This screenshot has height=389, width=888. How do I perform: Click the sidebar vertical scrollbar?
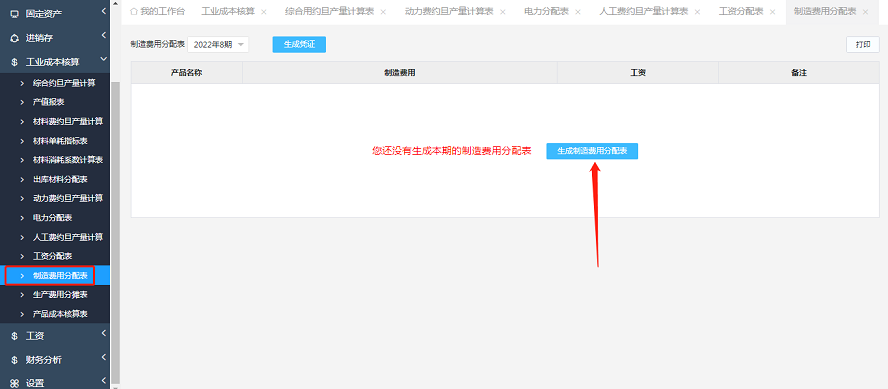point(116,232)
